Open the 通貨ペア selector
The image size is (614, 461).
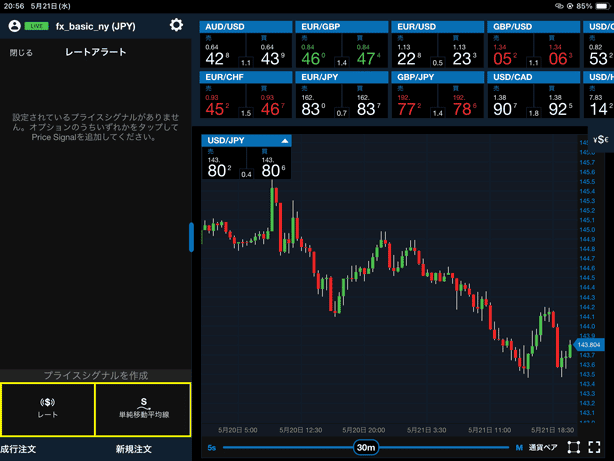click(x=543, y=448)
